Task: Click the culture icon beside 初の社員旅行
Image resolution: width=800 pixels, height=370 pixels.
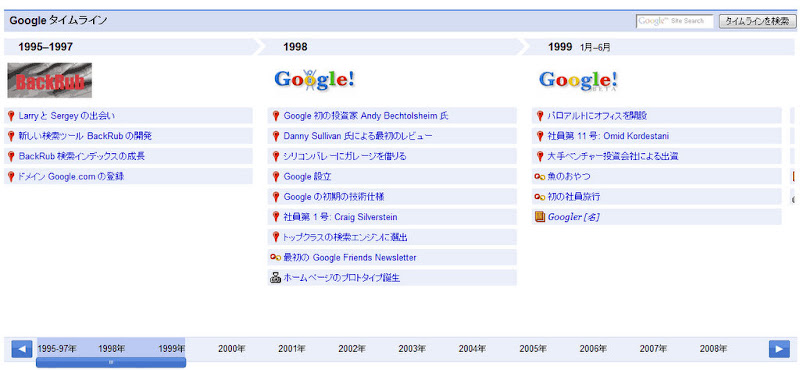Action: (x=540, y=197)
